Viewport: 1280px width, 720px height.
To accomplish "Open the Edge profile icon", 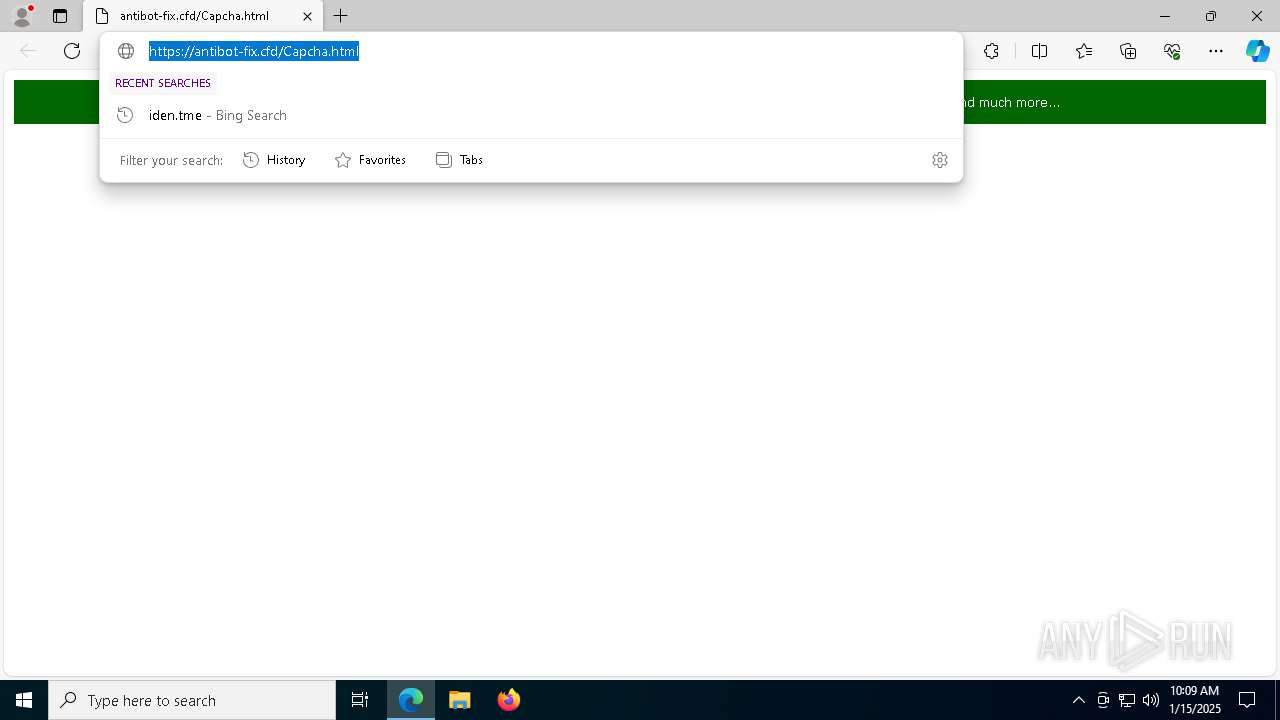I will tap(22, 16).
